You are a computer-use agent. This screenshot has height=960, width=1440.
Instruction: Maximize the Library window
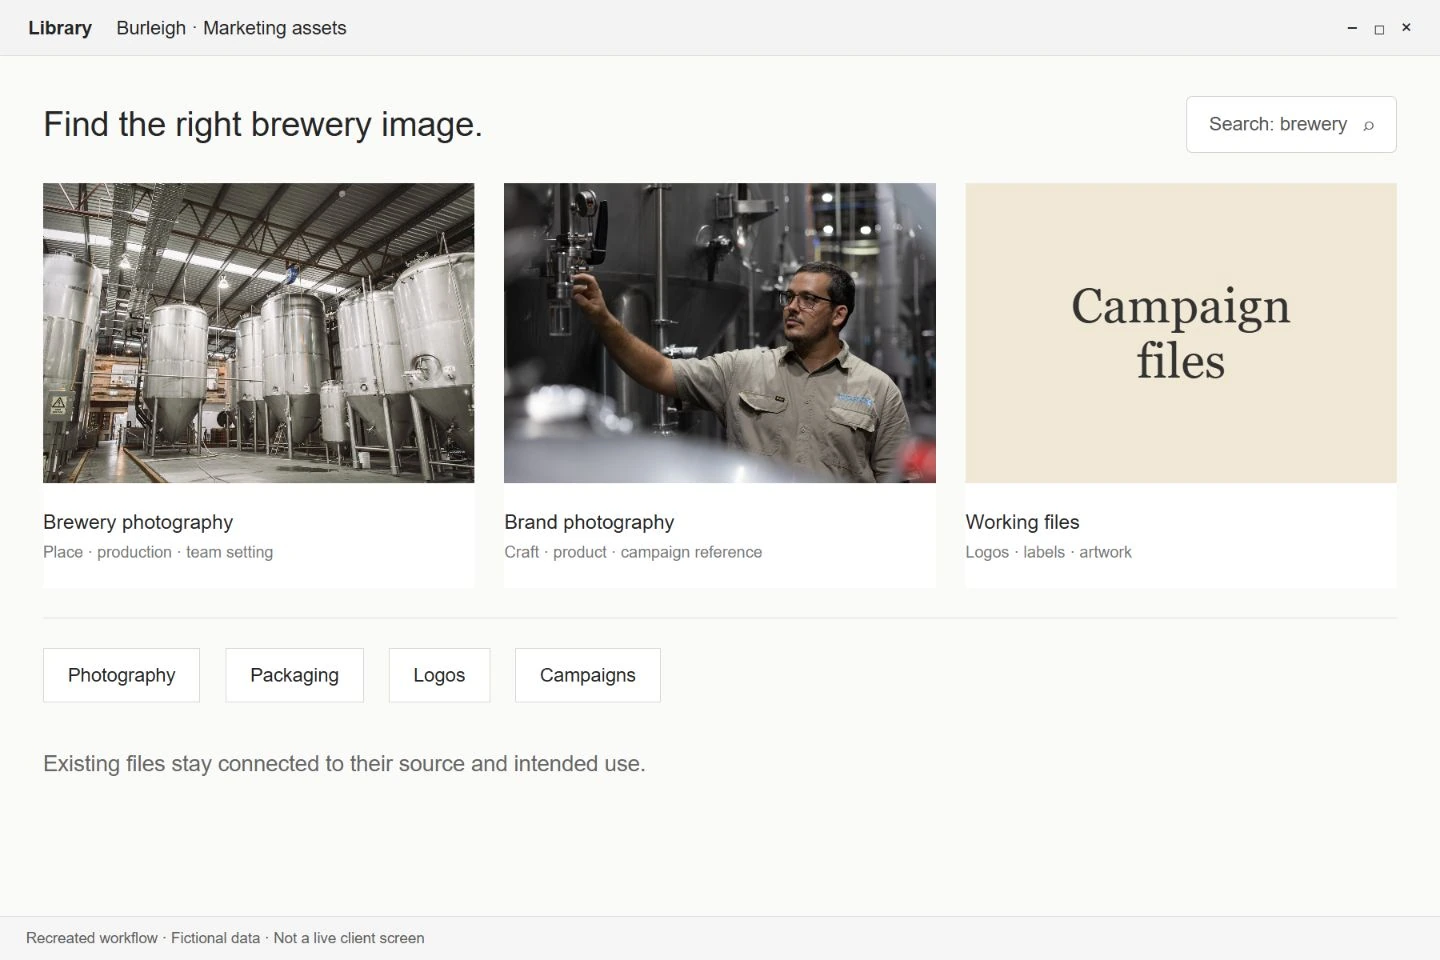[1379, 29]
